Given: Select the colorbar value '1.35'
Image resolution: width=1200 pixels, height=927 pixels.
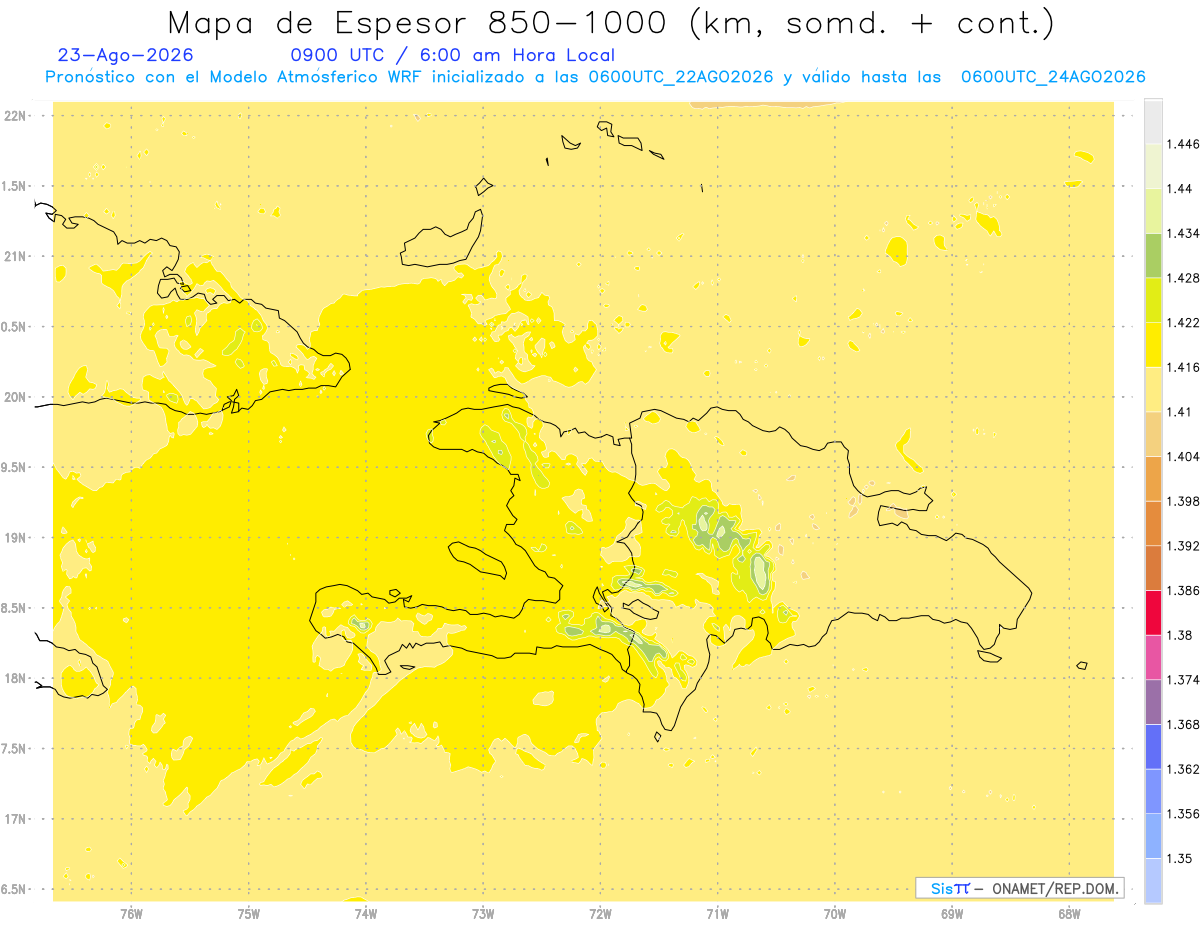Looking at the screenshot, I should click(1179, 858).
